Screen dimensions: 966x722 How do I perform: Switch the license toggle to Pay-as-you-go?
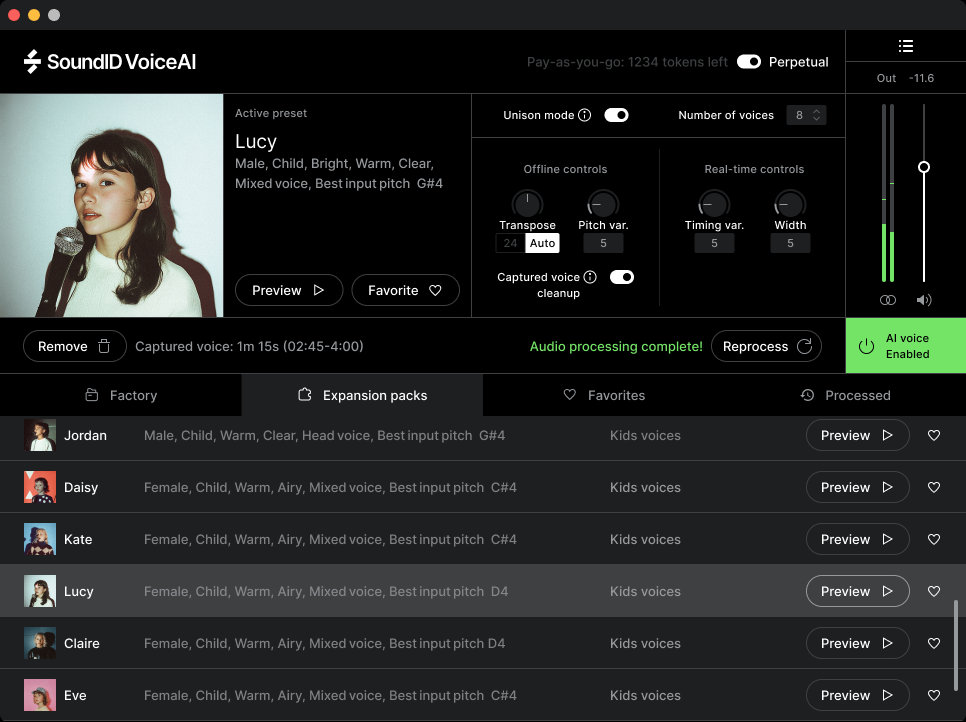click(749, 61)
